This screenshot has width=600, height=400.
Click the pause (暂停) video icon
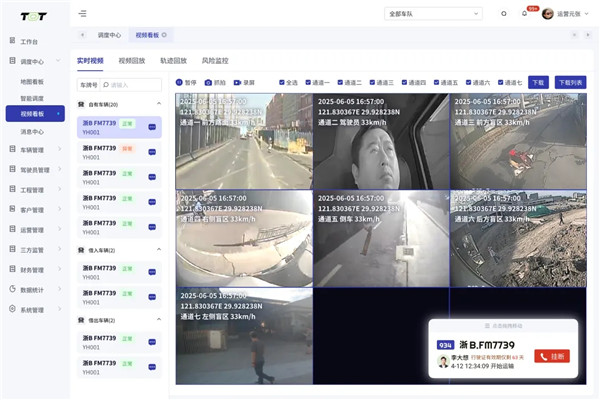pyautogui.click(x=180, y=83)
